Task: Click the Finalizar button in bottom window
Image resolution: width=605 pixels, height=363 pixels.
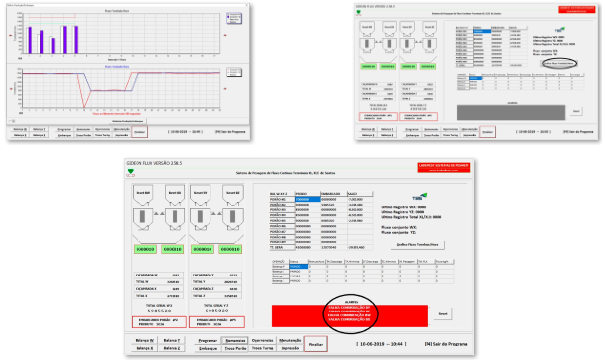Action: coord(316,344)
